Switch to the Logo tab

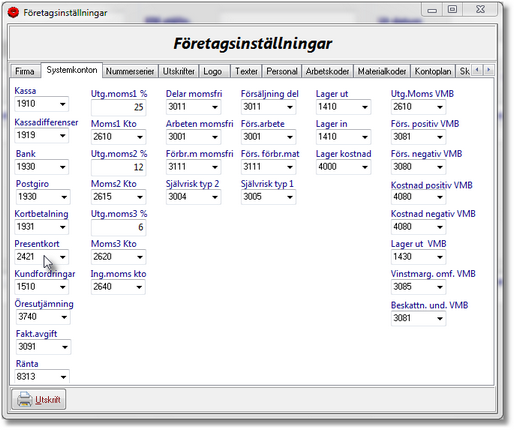213,71
